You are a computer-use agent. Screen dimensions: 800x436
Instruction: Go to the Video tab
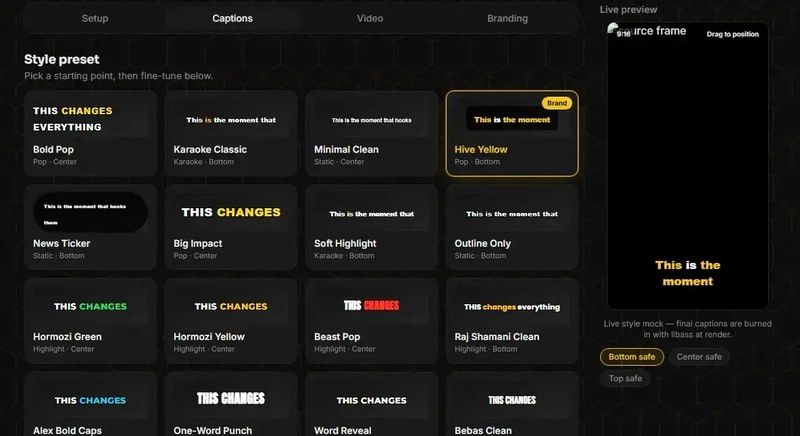(x=370, y=18)
